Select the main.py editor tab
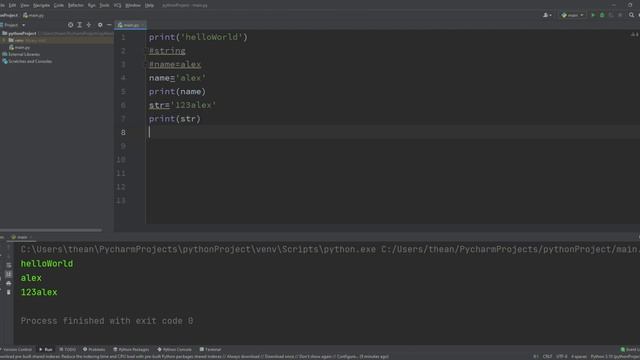 131,25
